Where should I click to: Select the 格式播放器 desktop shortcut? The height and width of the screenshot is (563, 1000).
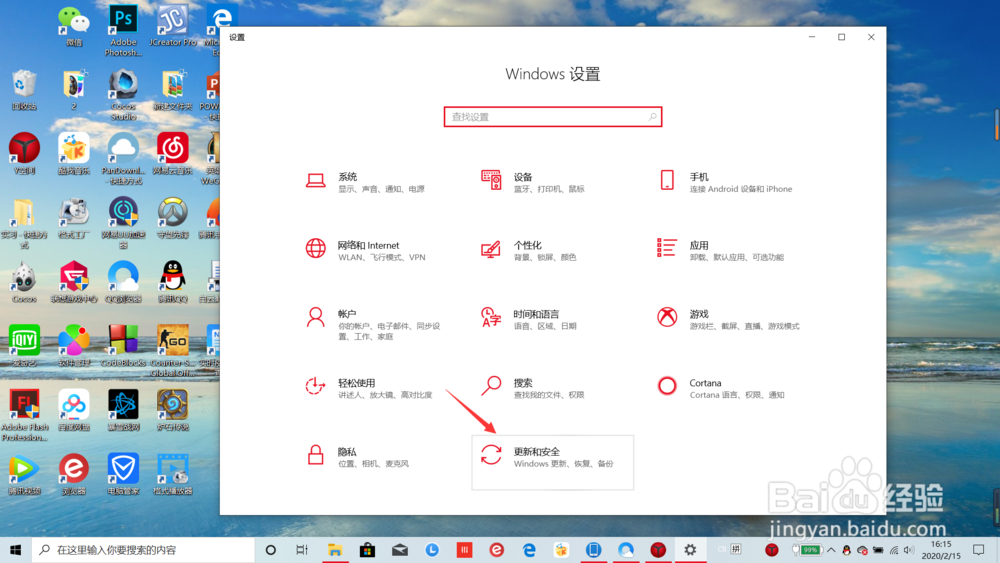[x=173, y=475]
